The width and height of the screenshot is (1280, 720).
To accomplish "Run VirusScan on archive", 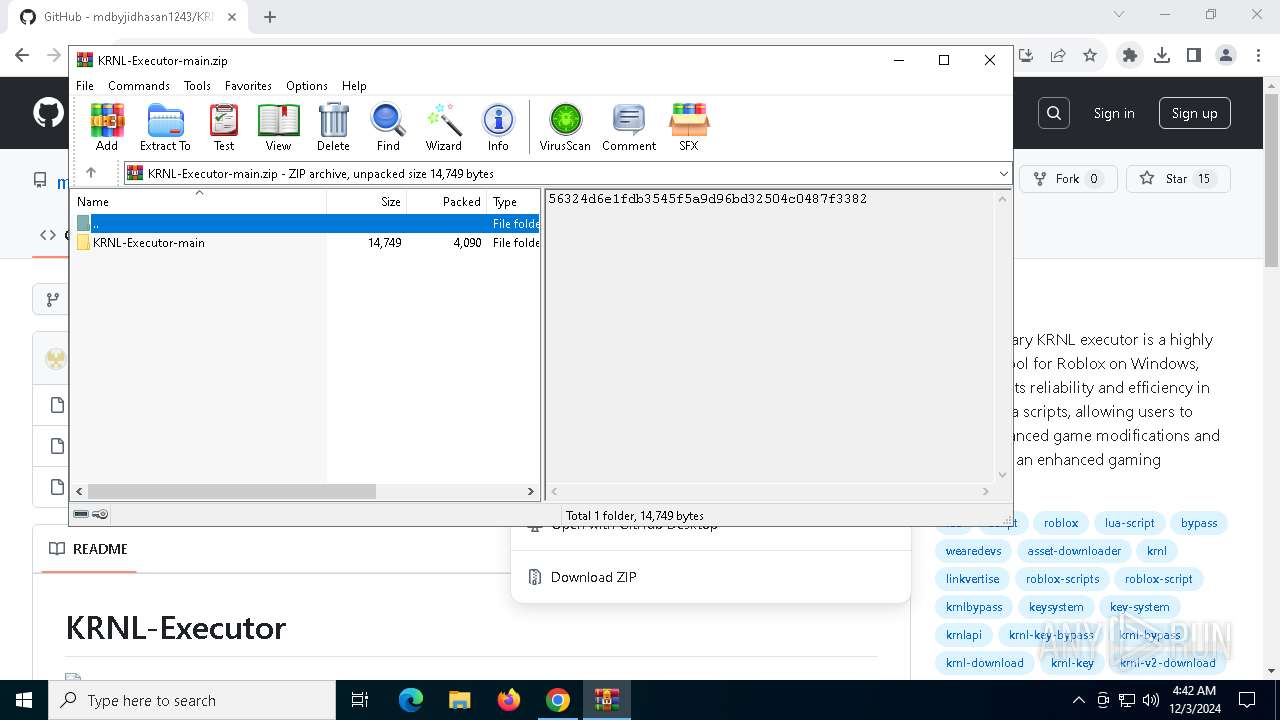I will coord(565,127).
